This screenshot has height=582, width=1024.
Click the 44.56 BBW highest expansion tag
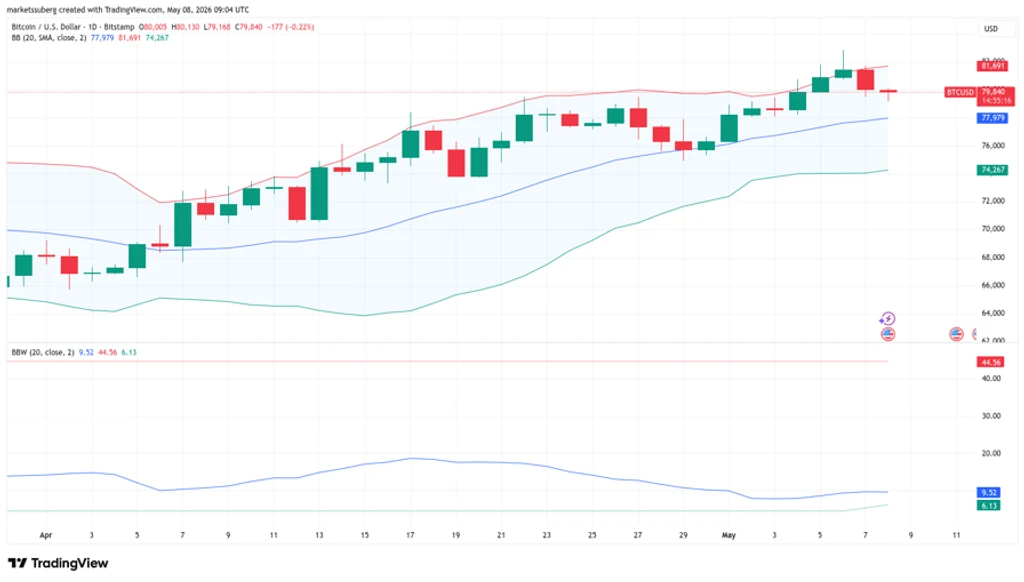pos(990,362)
